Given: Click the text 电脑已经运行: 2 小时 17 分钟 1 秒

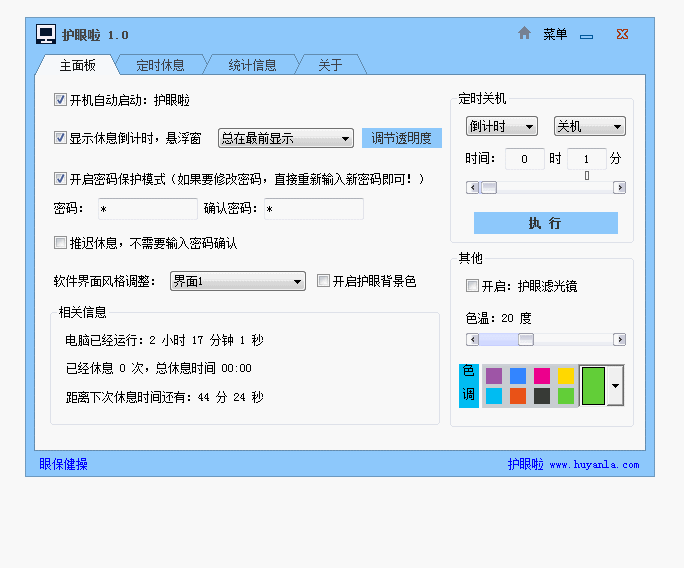Looking at the screenshot, I should coord(164,340).
